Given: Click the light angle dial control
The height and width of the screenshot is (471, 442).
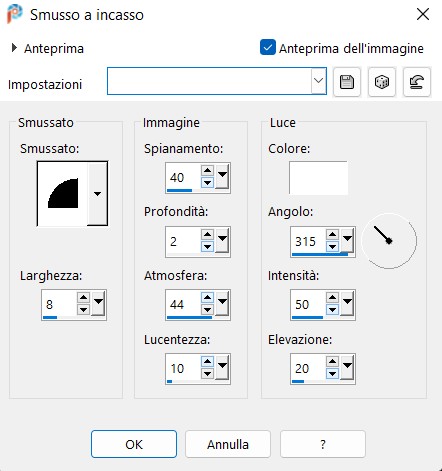Looking at the screenshot, I should click(x=389, y=241).
